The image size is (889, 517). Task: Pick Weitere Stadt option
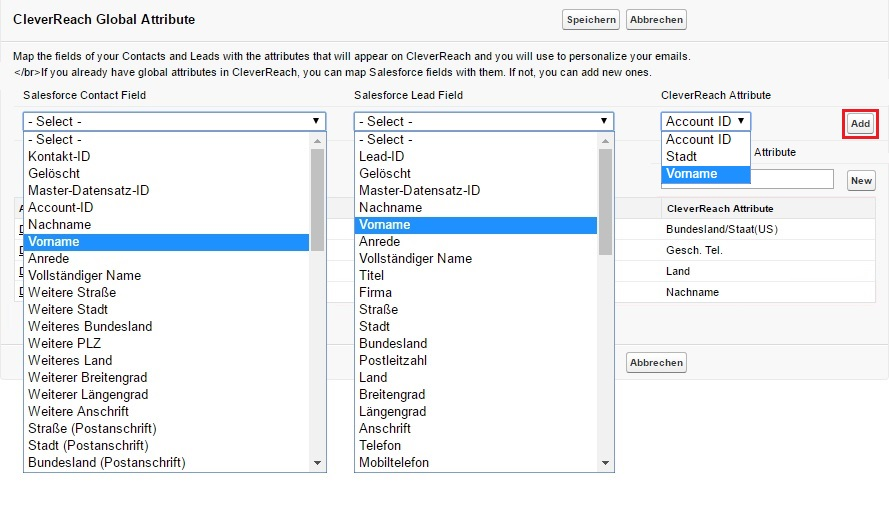[x=167, y=310]
